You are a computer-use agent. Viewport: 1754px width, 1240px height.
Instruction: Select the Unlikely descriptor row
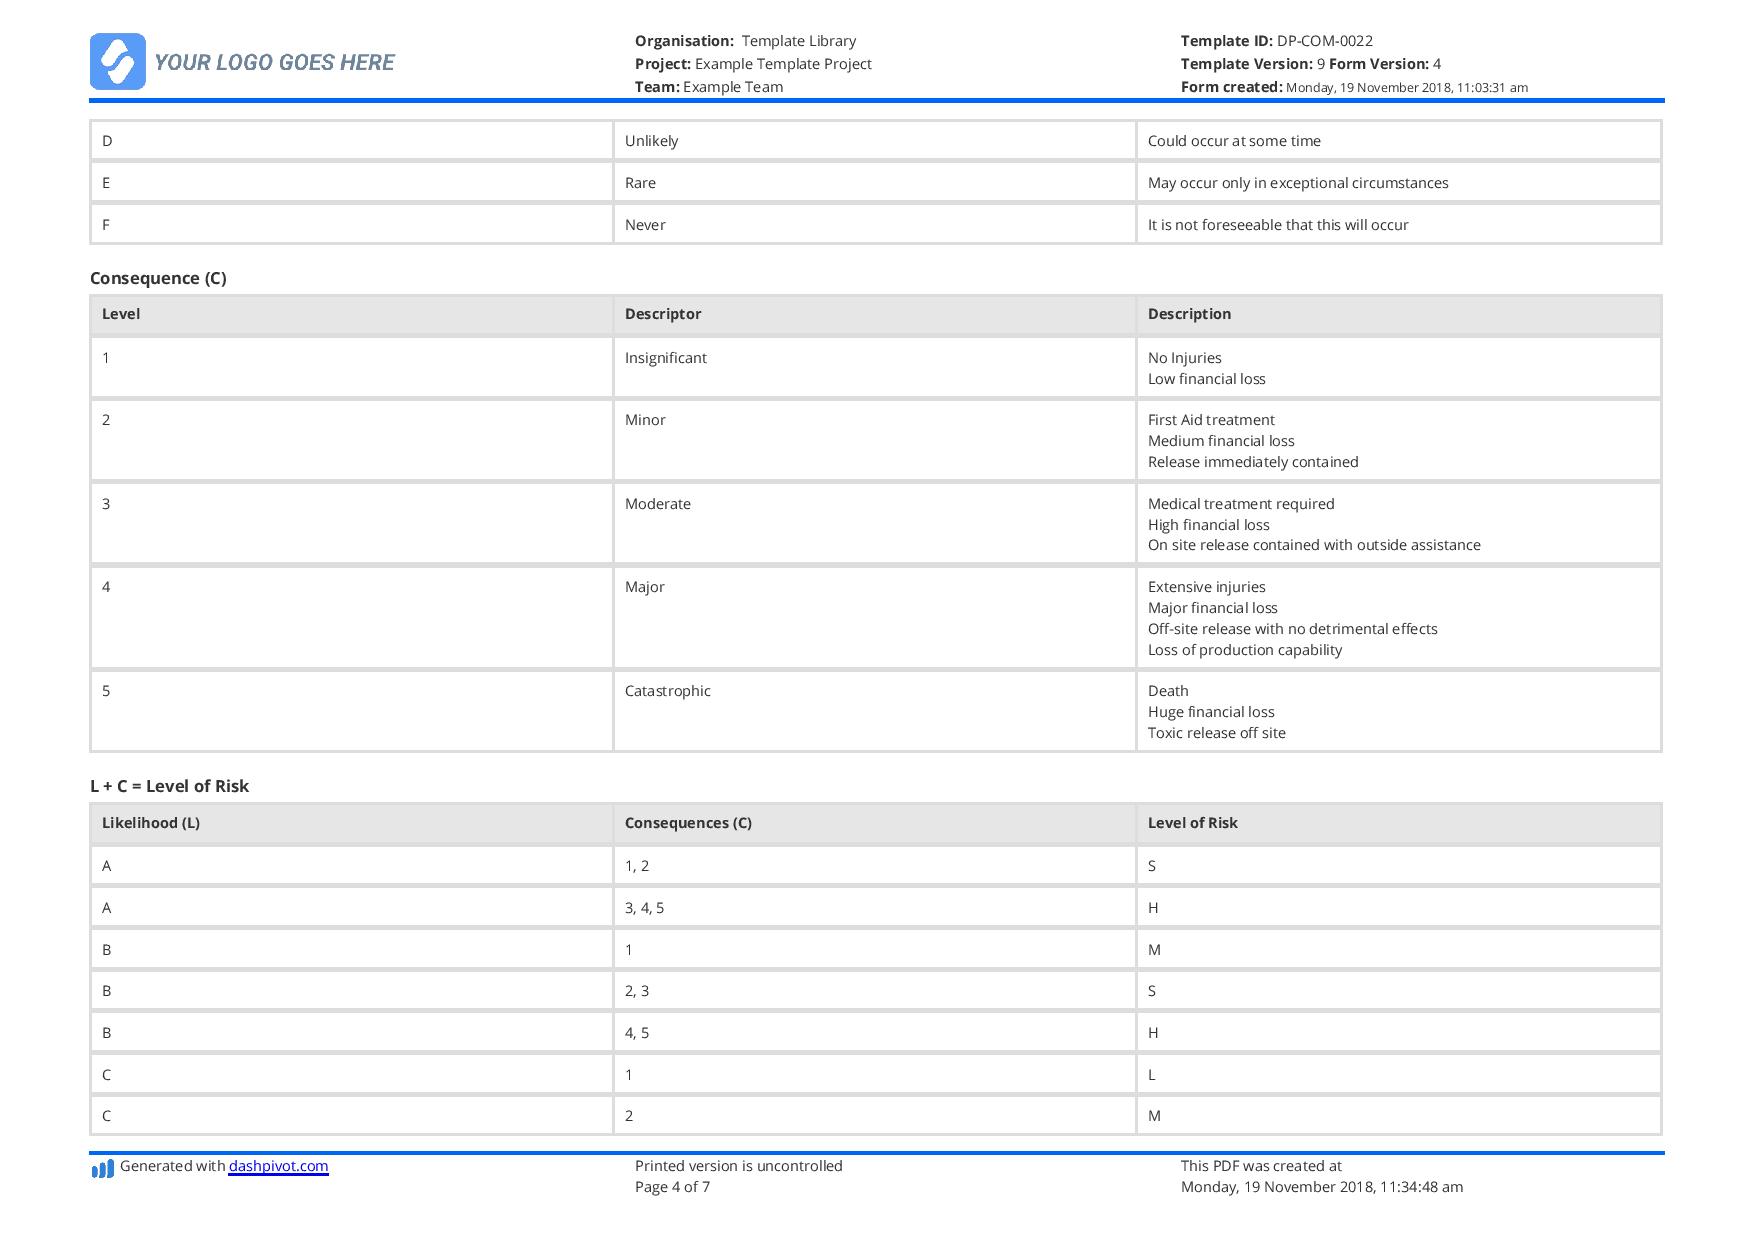click(650, 140)
